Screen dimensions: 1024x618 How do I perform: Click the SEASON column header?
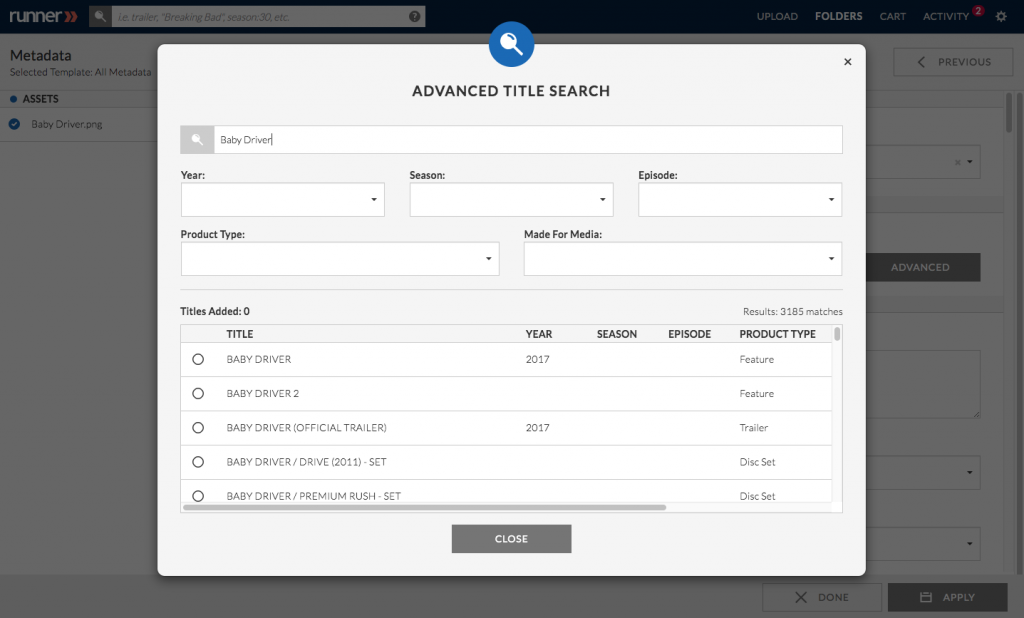pos(616,334)
